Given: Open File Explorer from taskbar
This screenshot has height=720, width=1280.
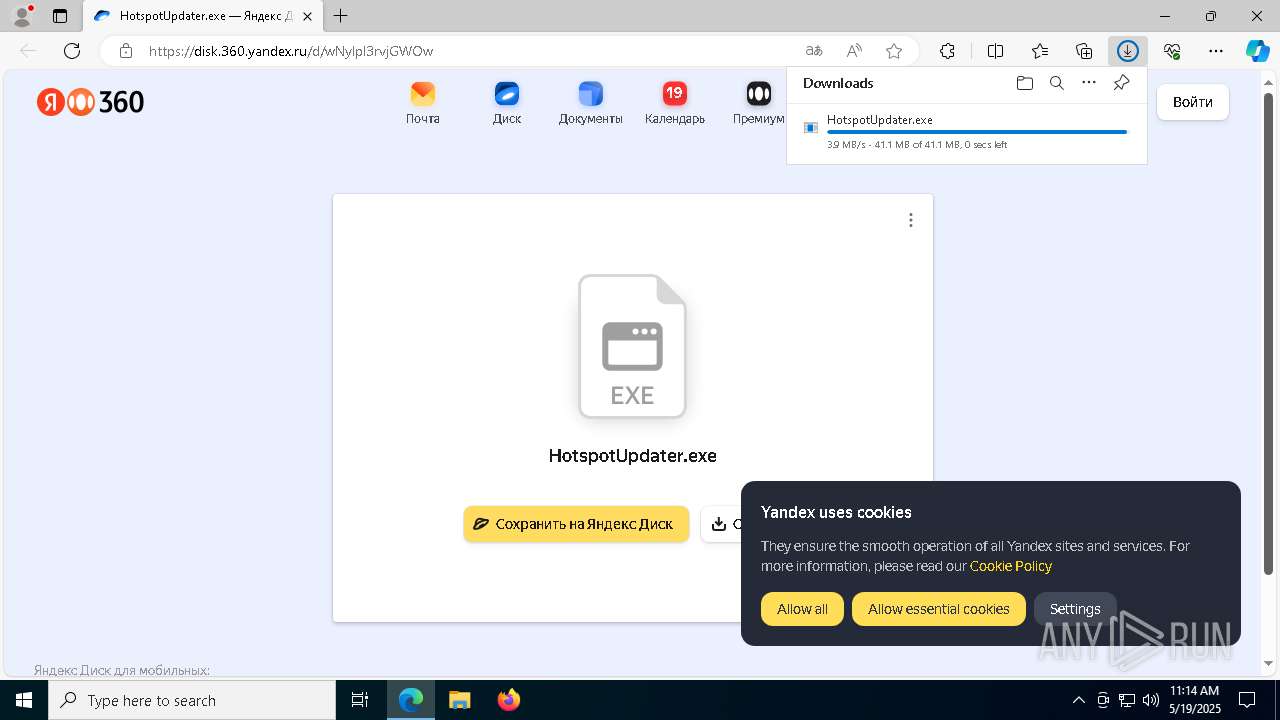Looking at the screenshot, I should (x=459, y=700).
